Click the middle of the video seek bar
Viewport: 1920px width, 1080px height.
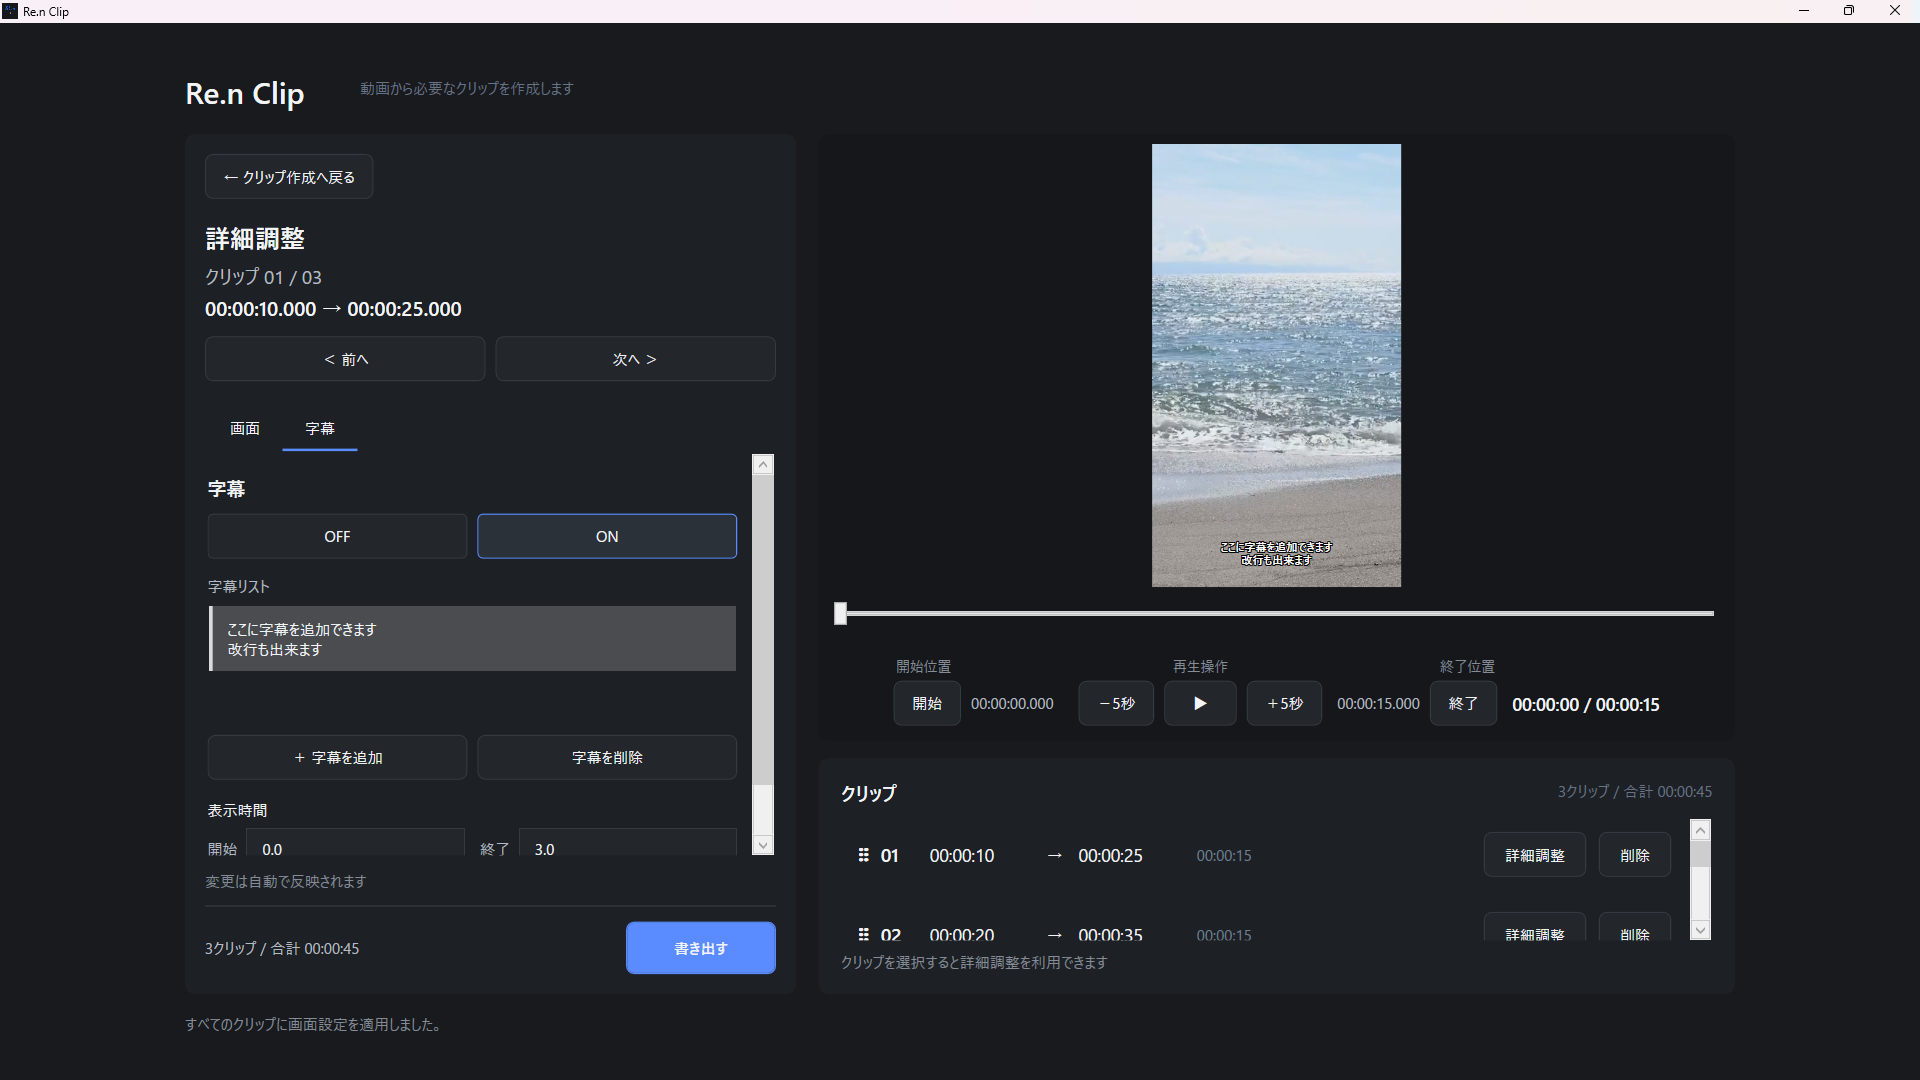[x=1275, y=613]
